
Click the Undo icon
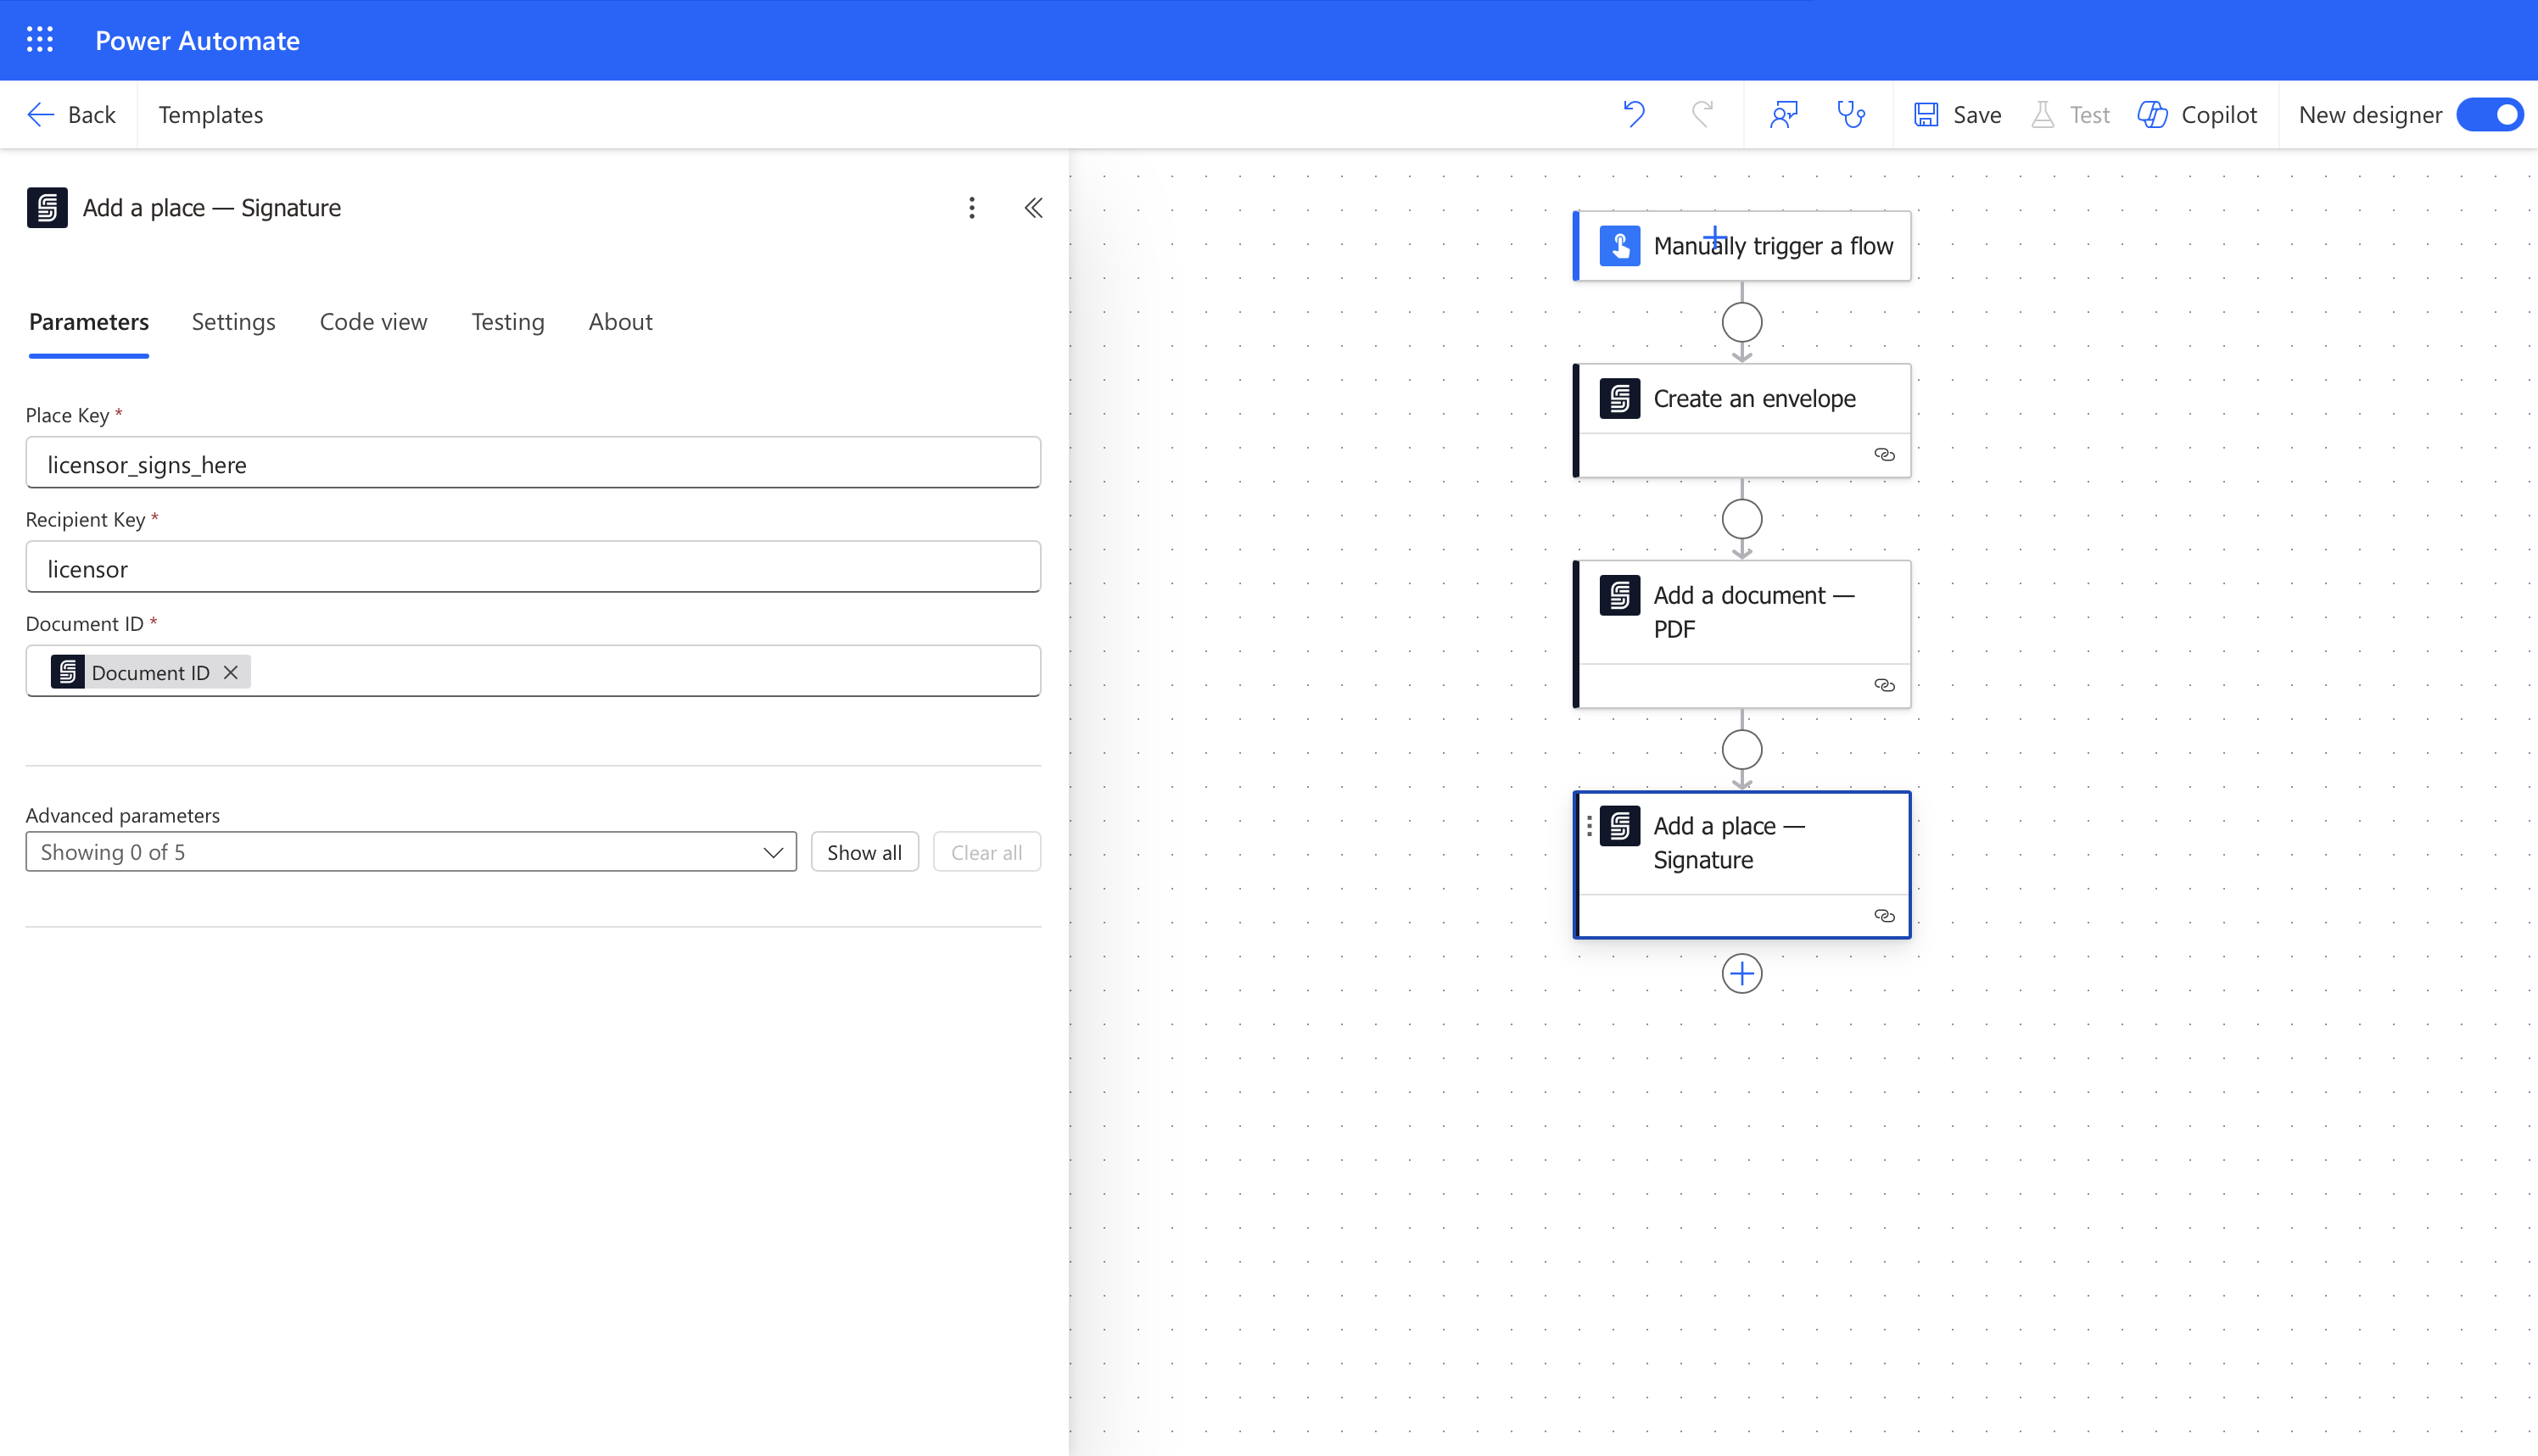pyautogui.click(x=1634, y=115)
